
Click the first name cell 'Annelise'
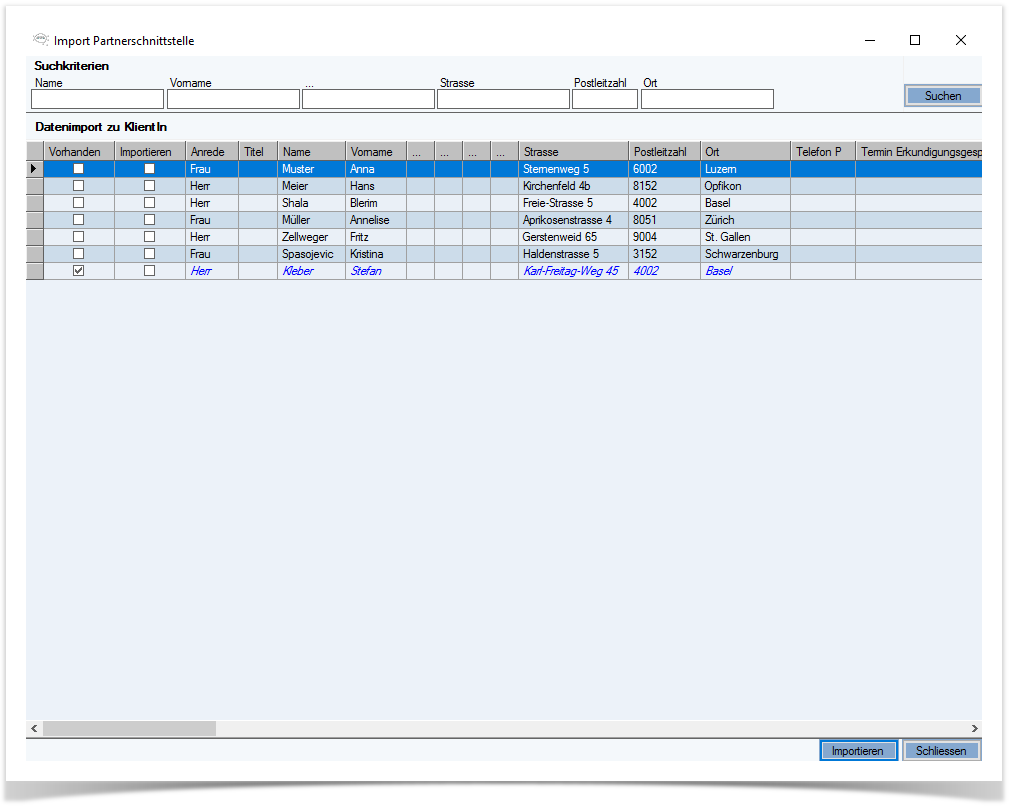(x=376, y=220)
